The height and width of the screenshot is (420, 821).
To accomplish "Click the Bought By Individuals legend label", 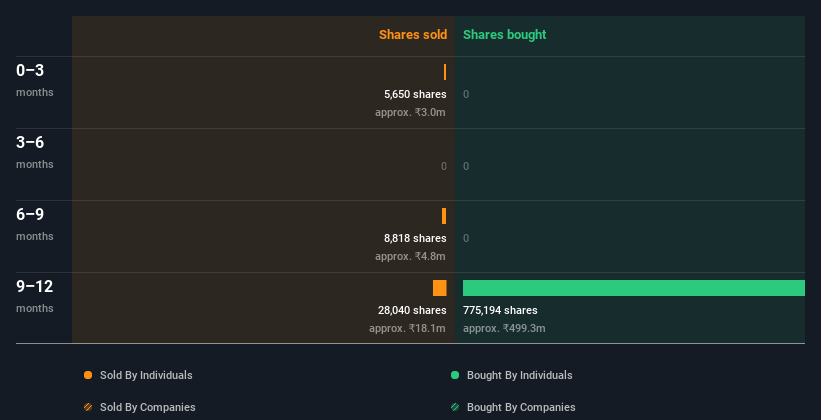I will click(519, 375).
